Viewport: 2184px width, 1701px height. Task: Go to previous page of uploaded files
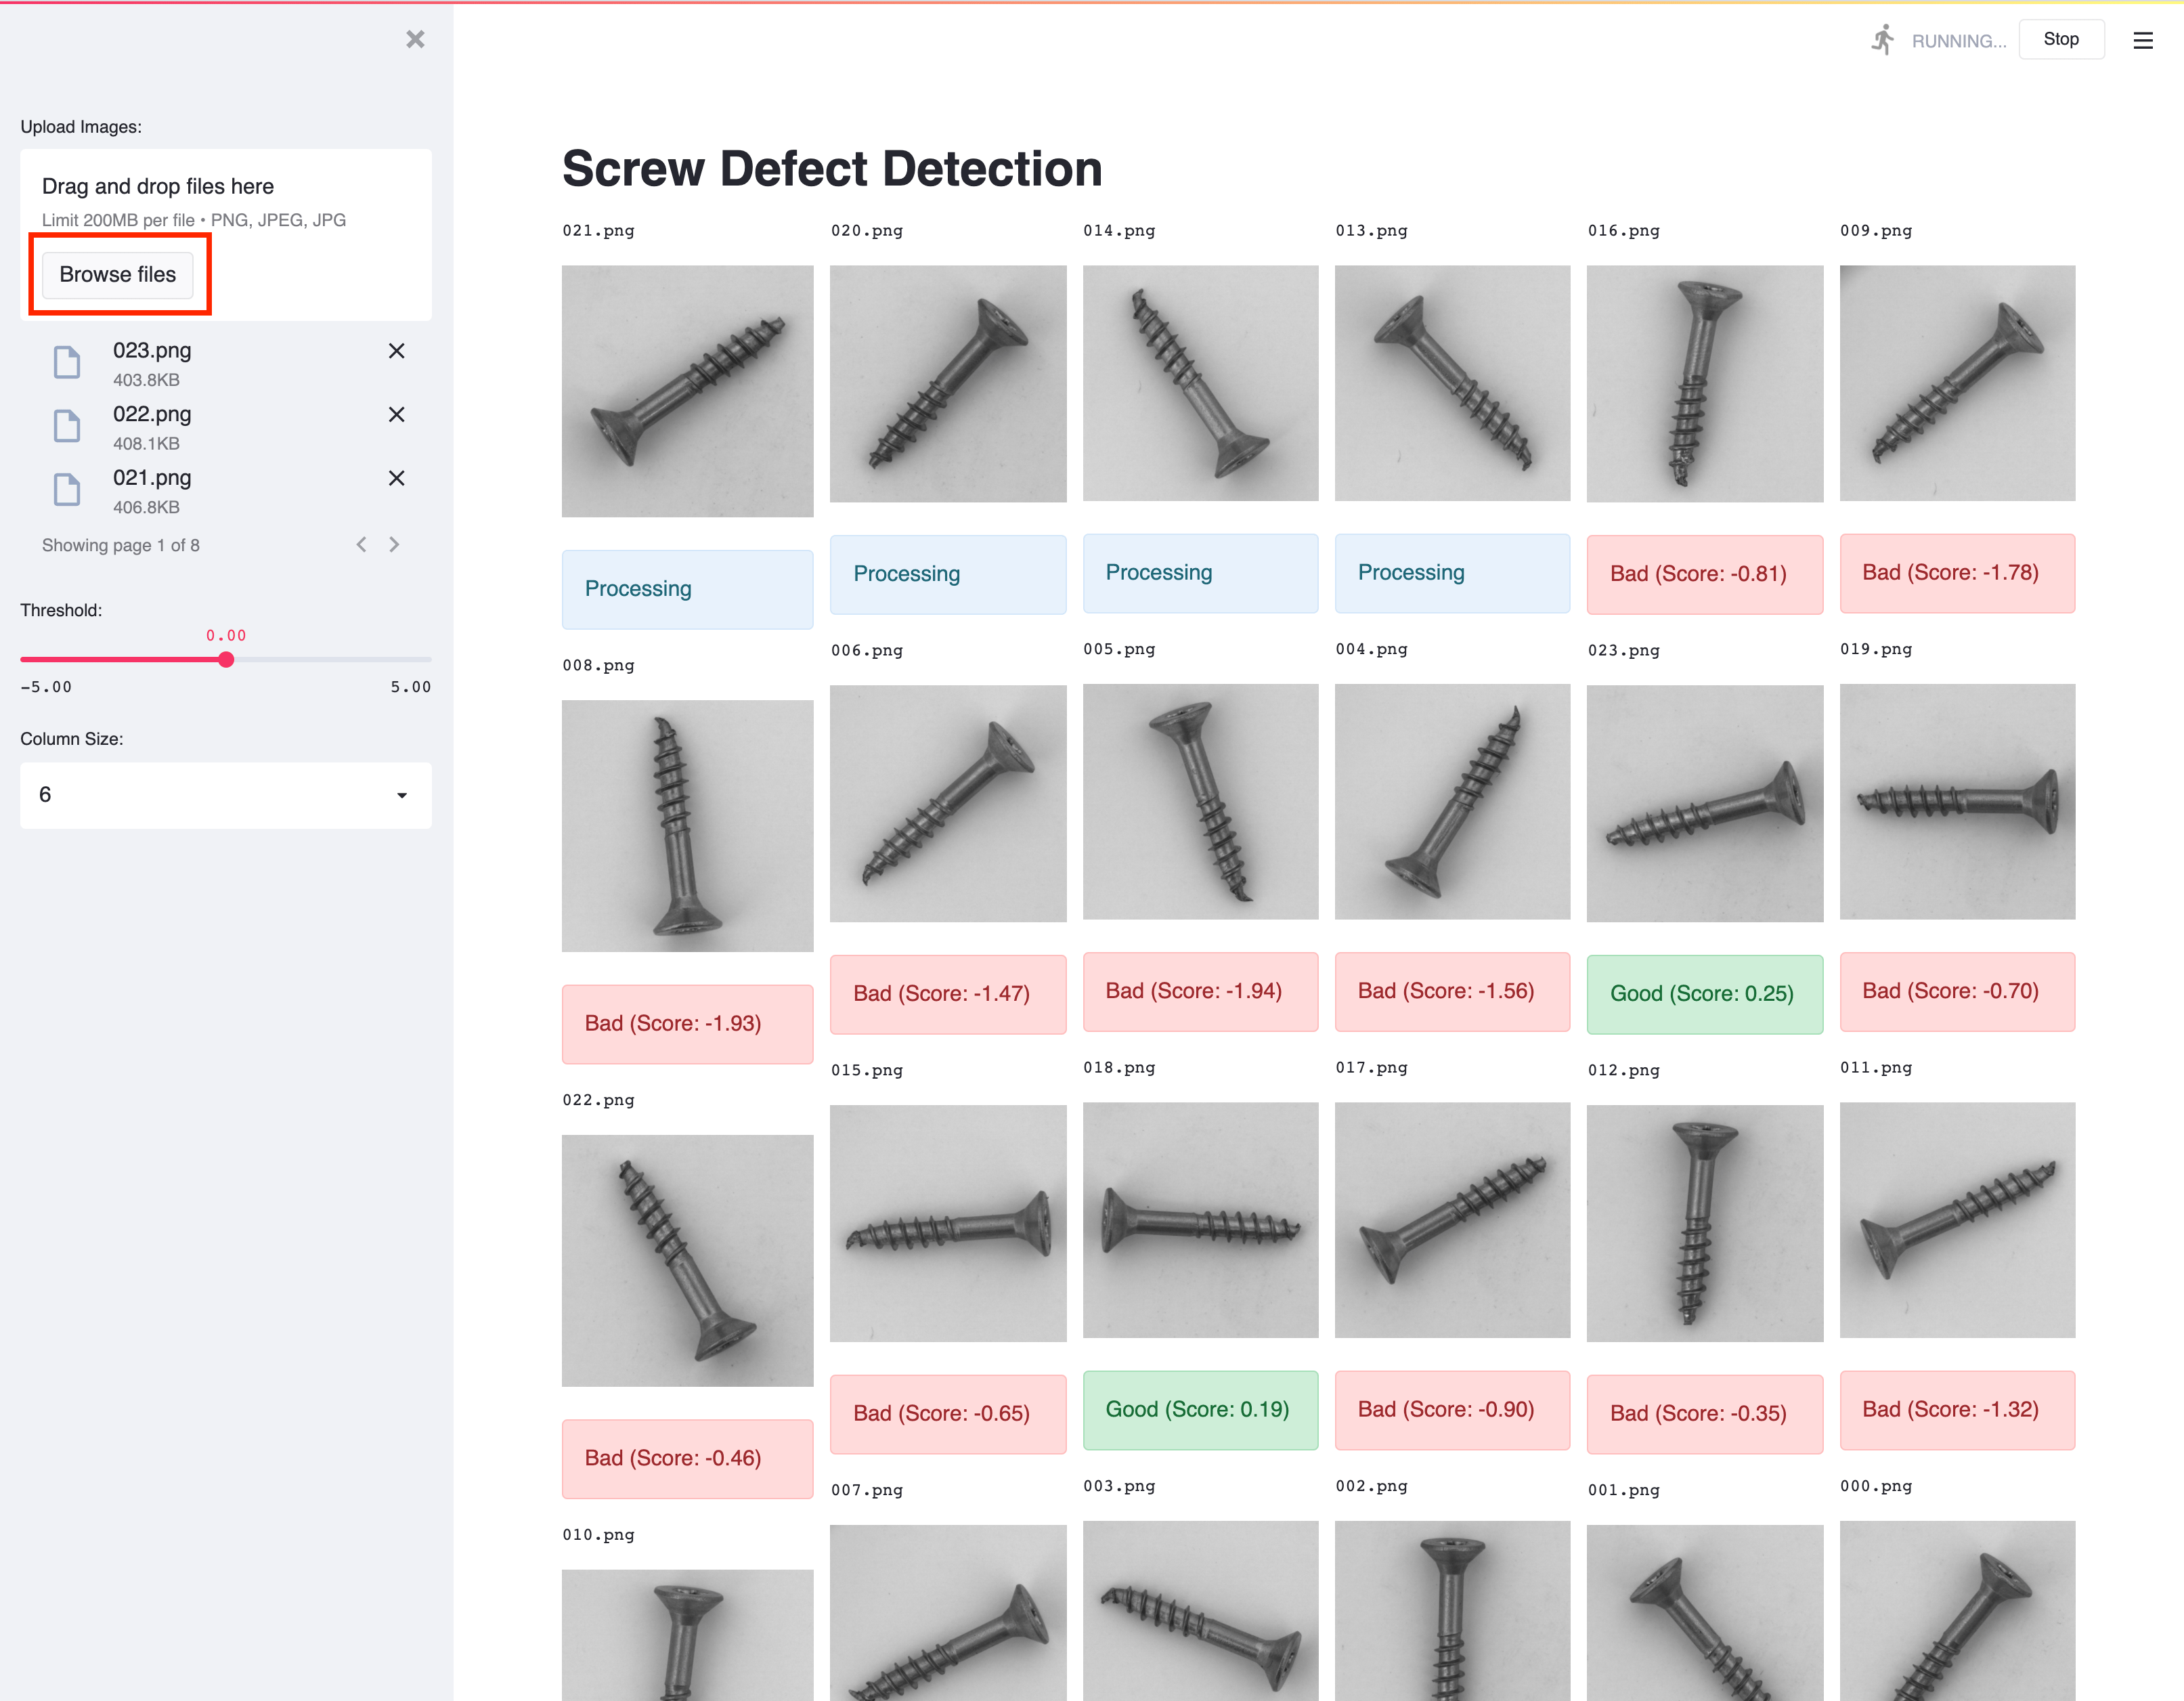pyautogui.click(x=361, y=545)
